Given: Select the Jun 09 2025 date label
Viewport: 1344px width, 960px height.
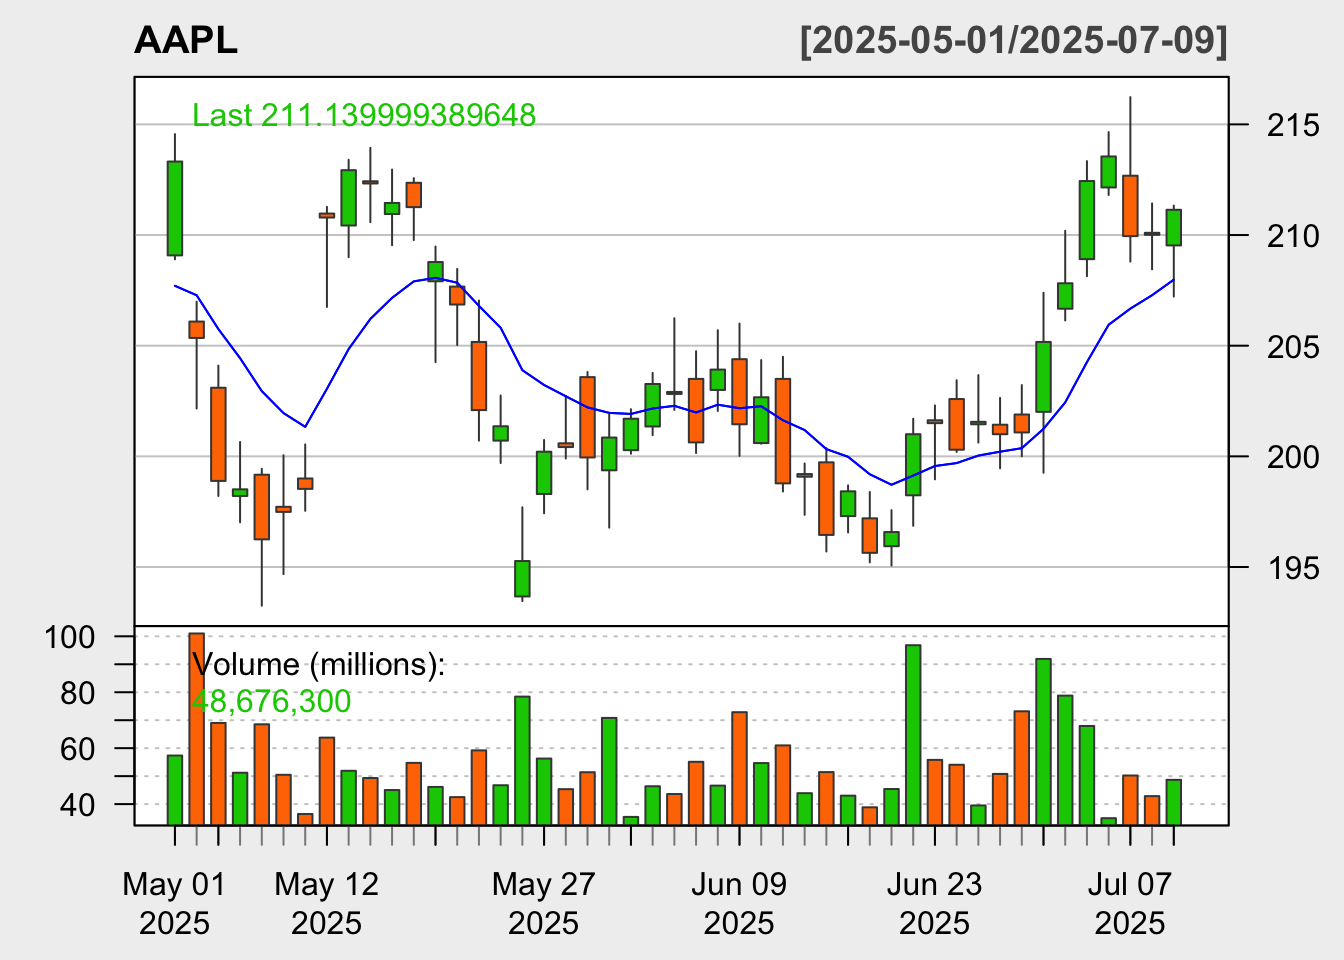Looking at the screenshot, I should [739, 903].
